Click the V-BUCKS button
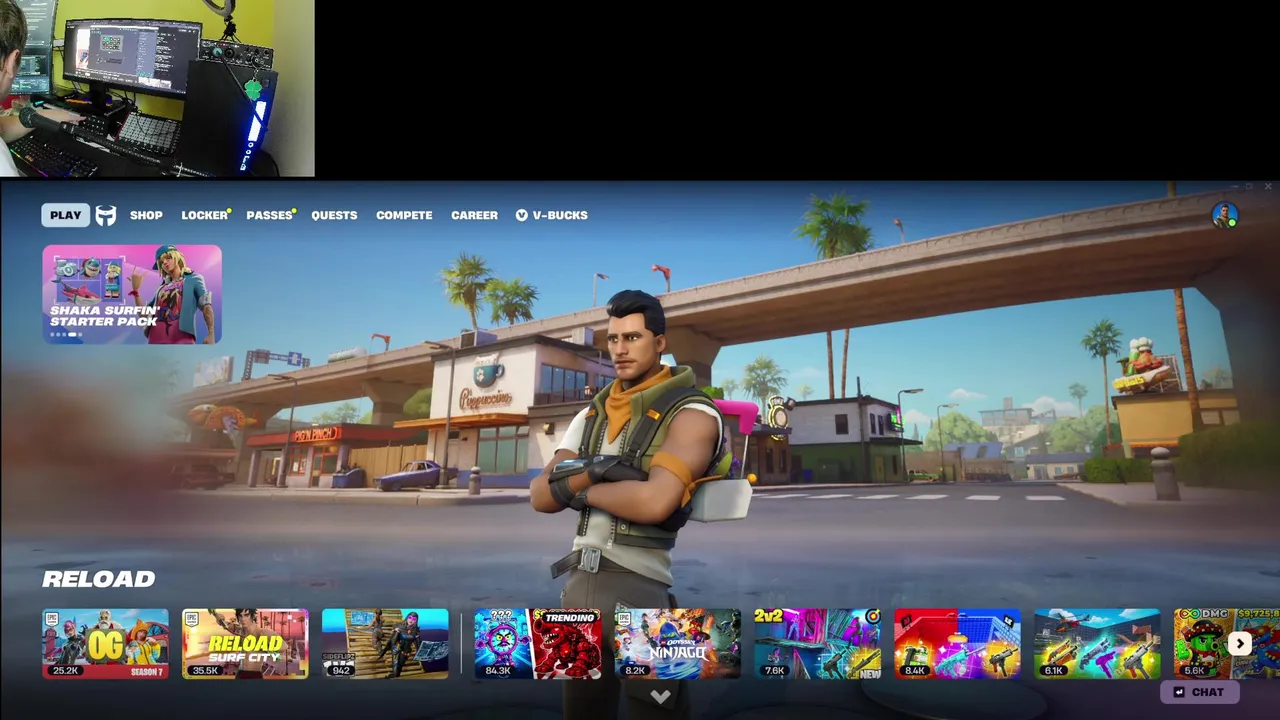Image resolution: width=1280 pixels, height=720 pixels. pos(551,215)
